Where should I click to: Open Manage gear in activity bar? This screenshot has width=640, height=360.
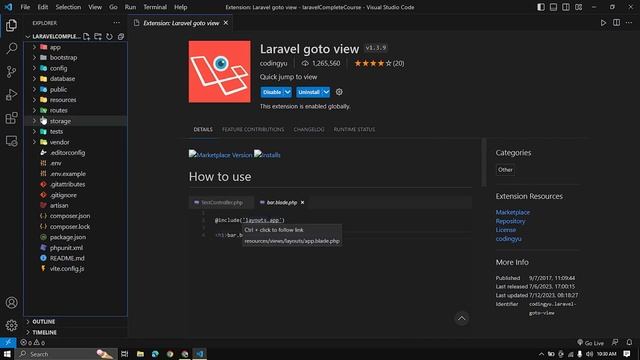11,325
